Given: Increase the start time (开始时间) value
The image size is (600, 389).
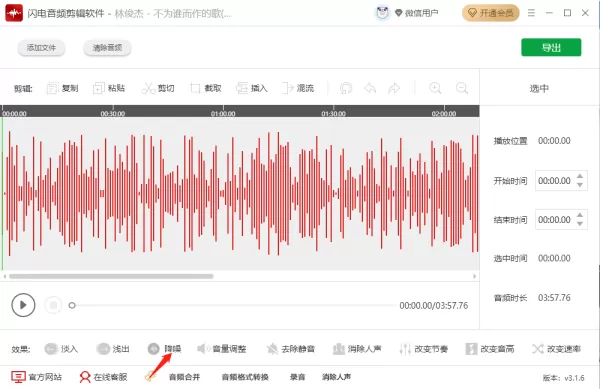Looking at the screenshot, I should pyautogui.click(x=580, y=176).
